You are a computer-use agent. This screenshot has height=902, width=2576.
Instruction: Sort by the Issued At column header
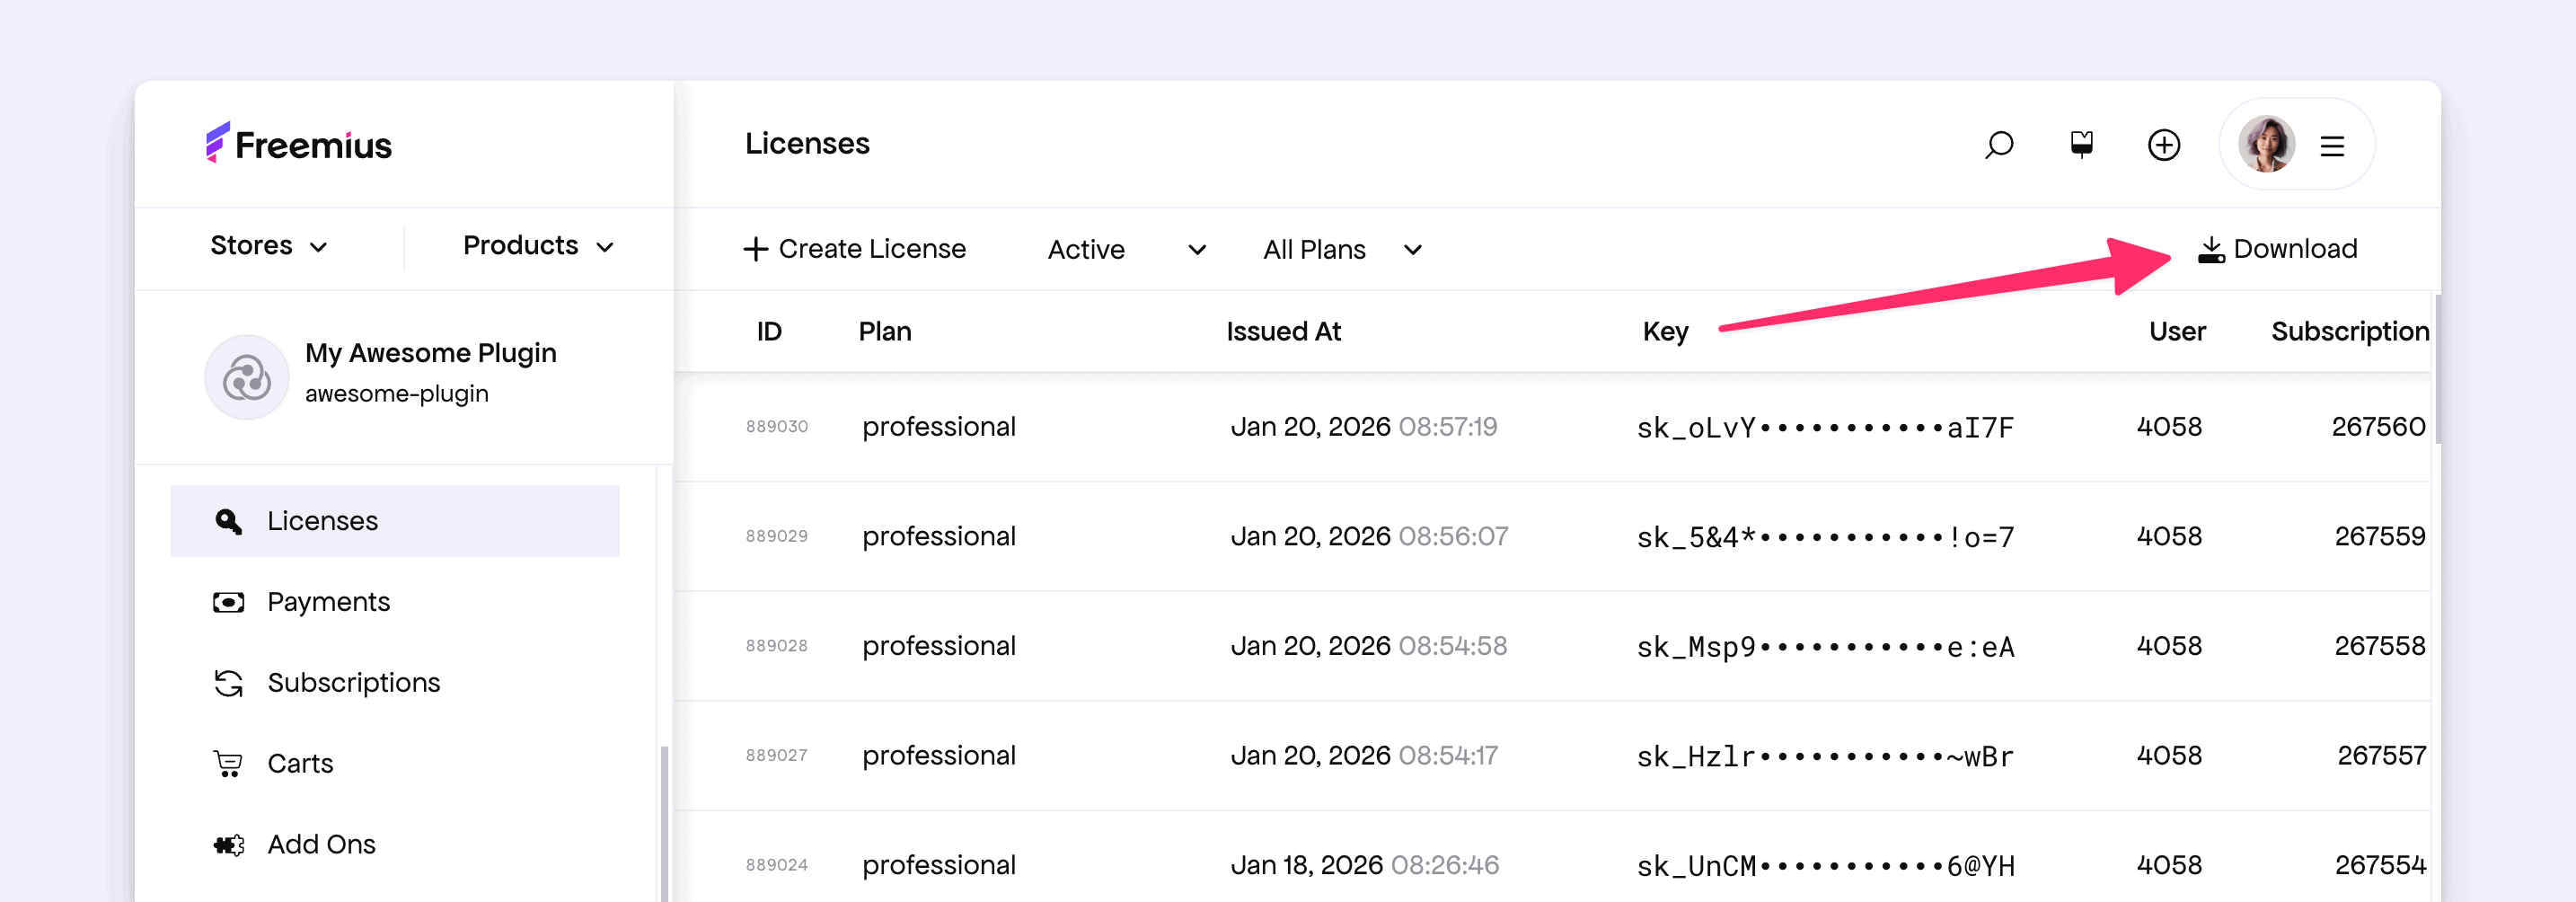pos(1283,332)
